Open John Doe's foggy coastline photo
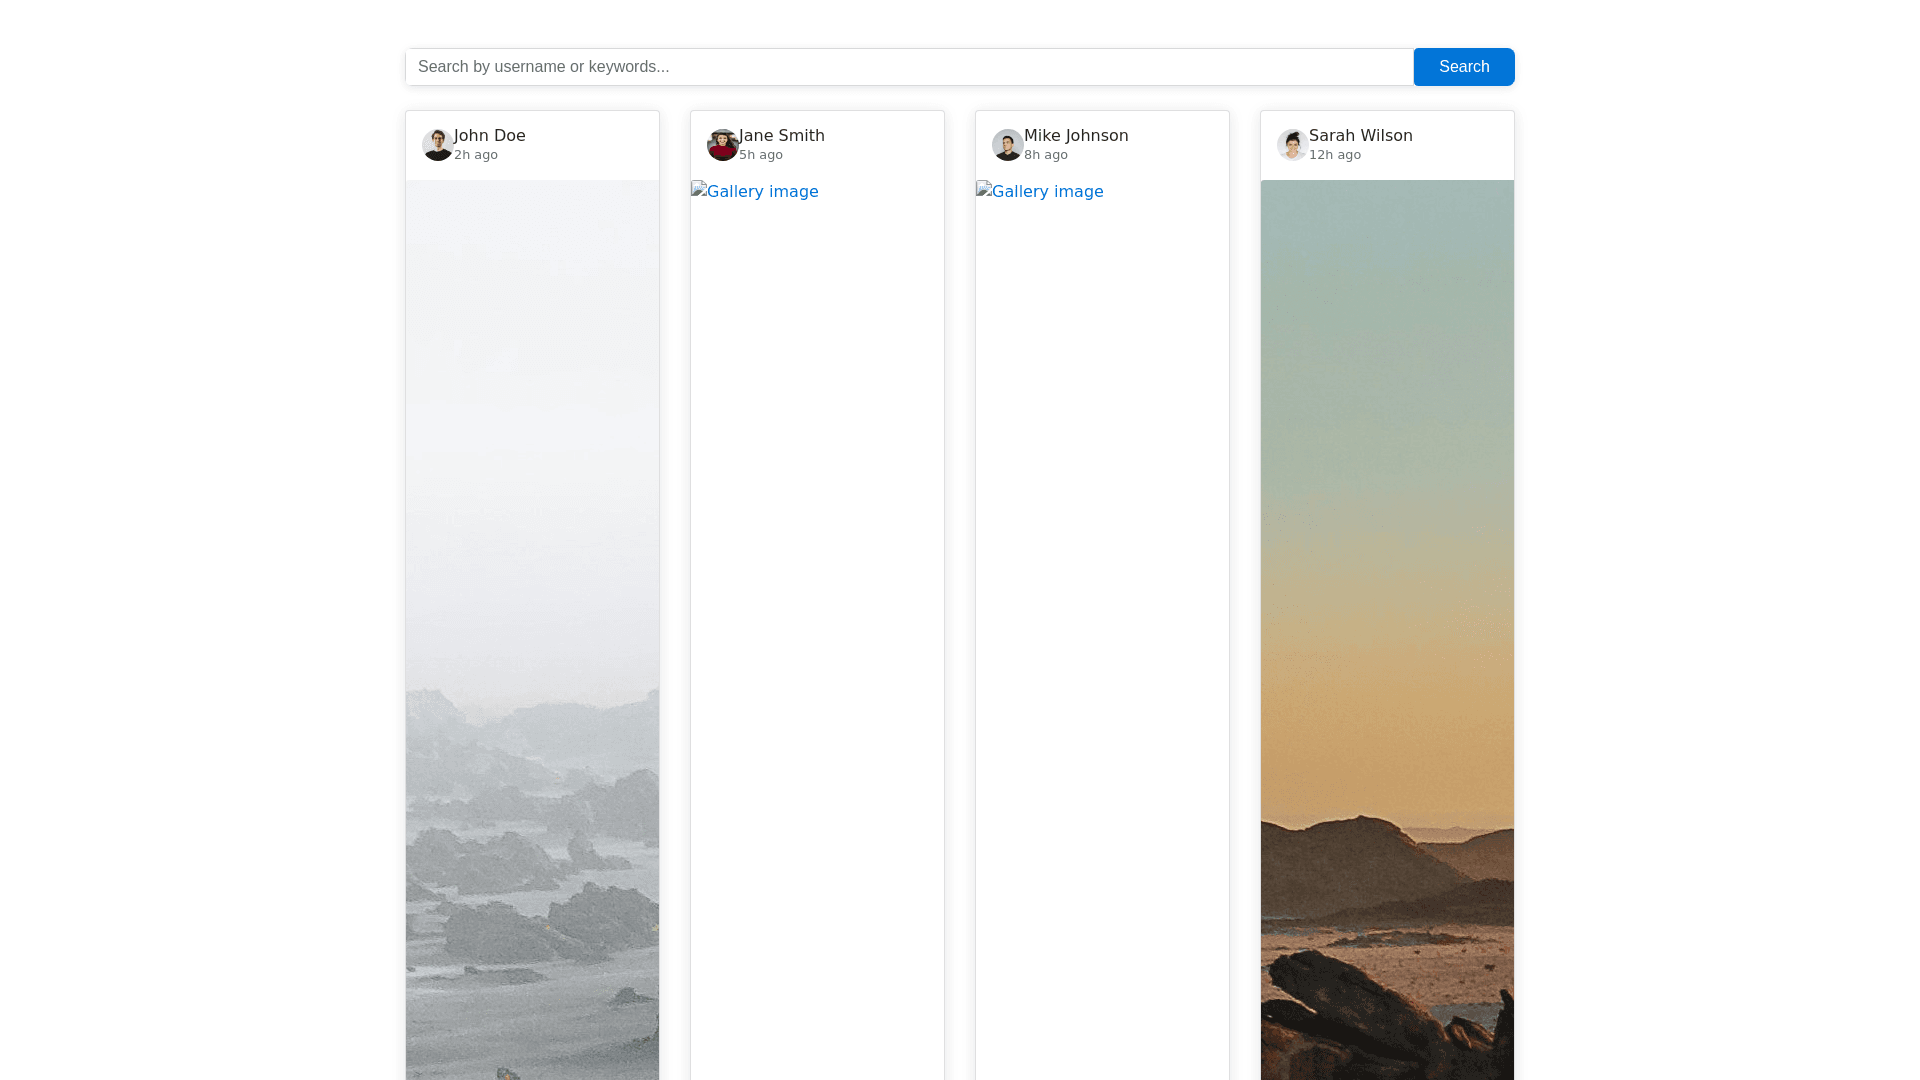The height and width of the screenshot is (1080, 1920). (x=532, y=630)
